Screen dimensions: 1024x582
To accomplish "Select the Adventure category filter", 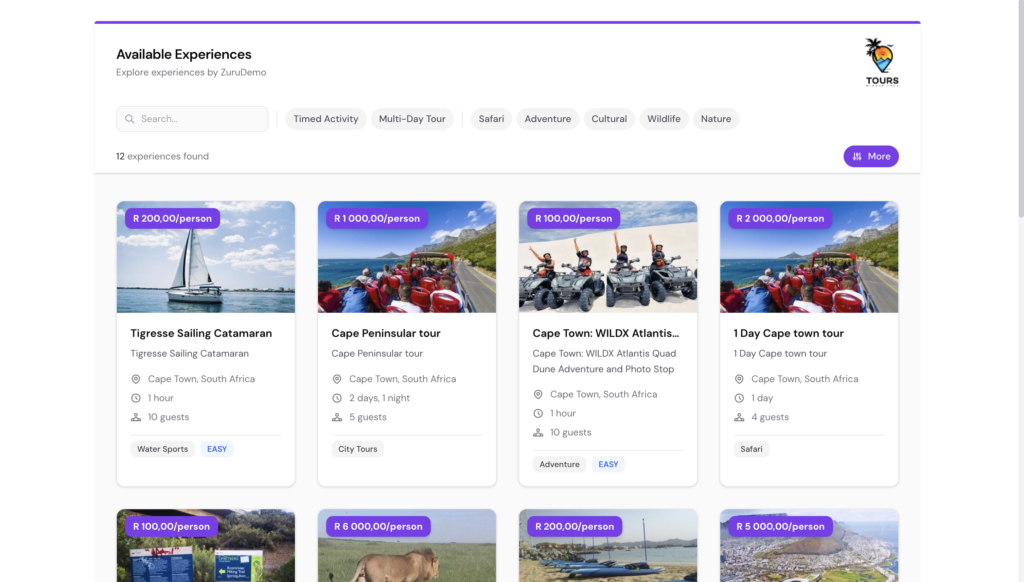I will (548, 119).
